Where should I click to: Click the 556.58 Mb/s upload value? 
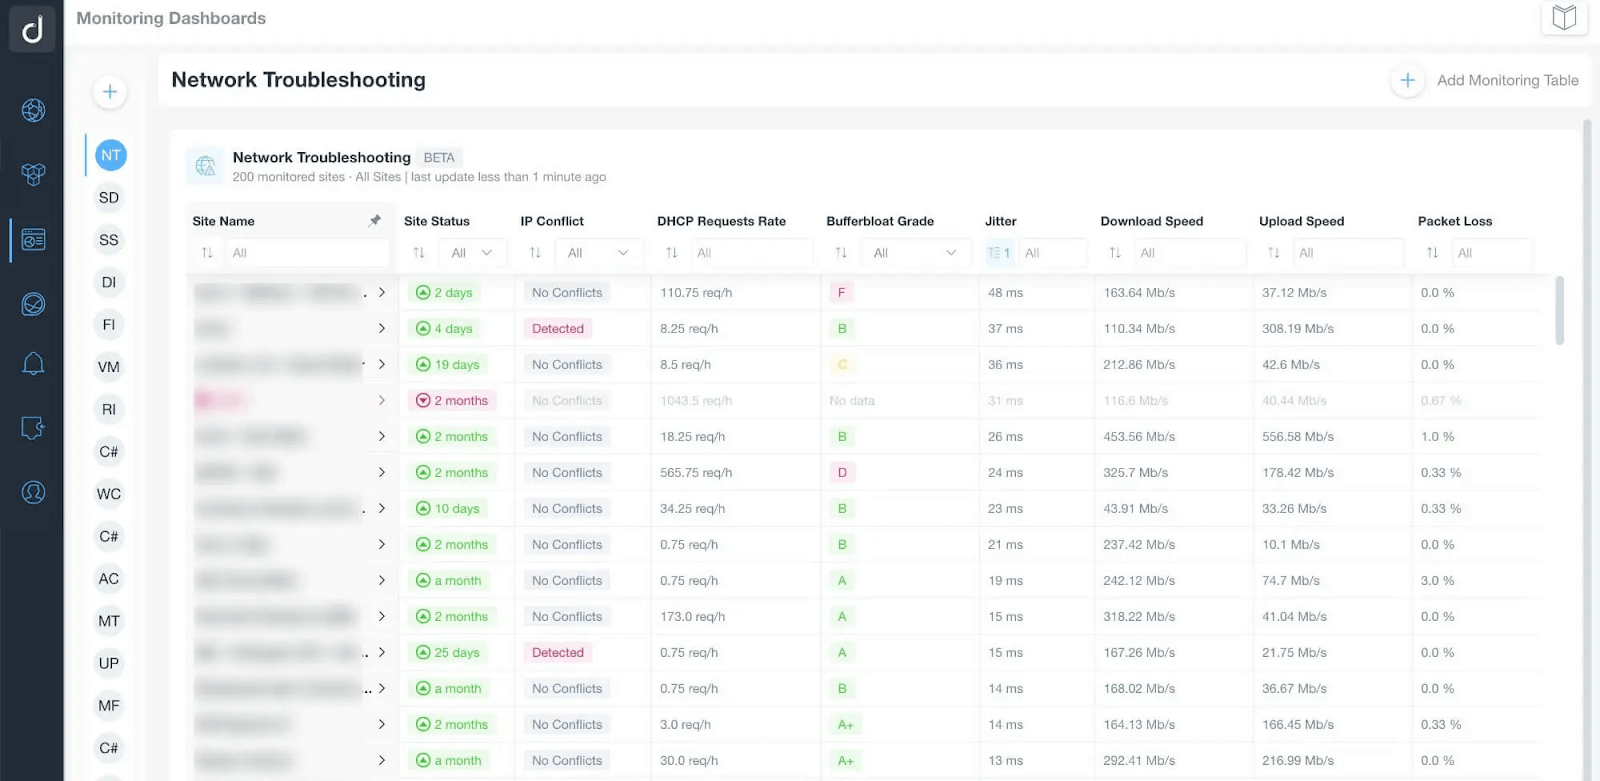coord(1298,437)
